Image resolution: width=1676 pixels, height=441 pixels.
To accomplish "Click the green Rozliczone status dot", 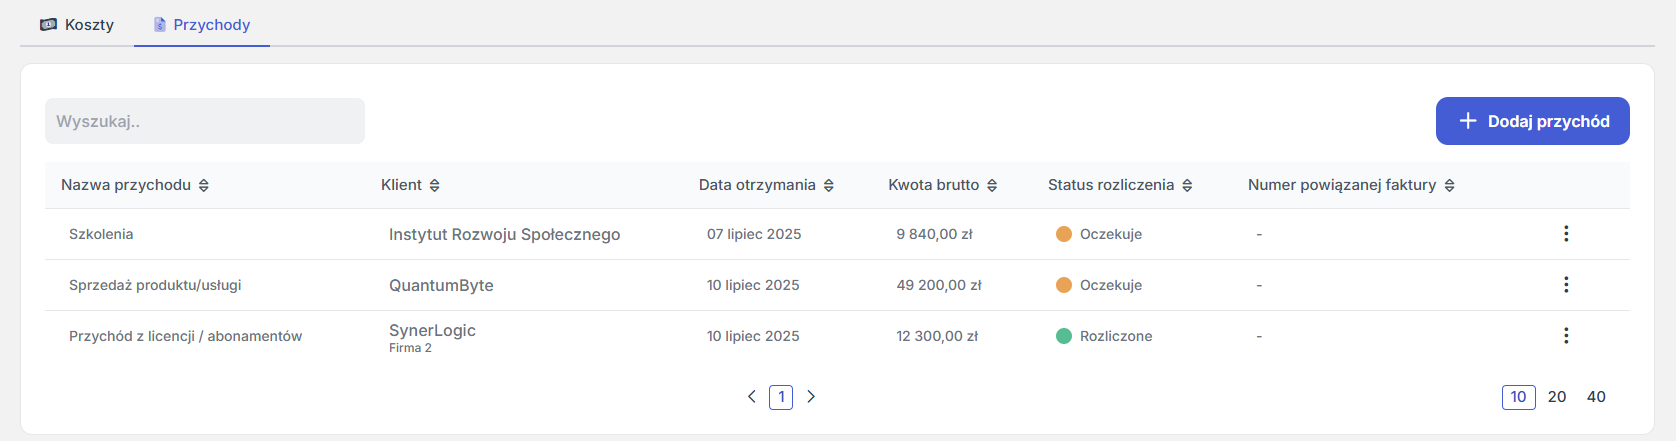I will (x=1064, y=336).
